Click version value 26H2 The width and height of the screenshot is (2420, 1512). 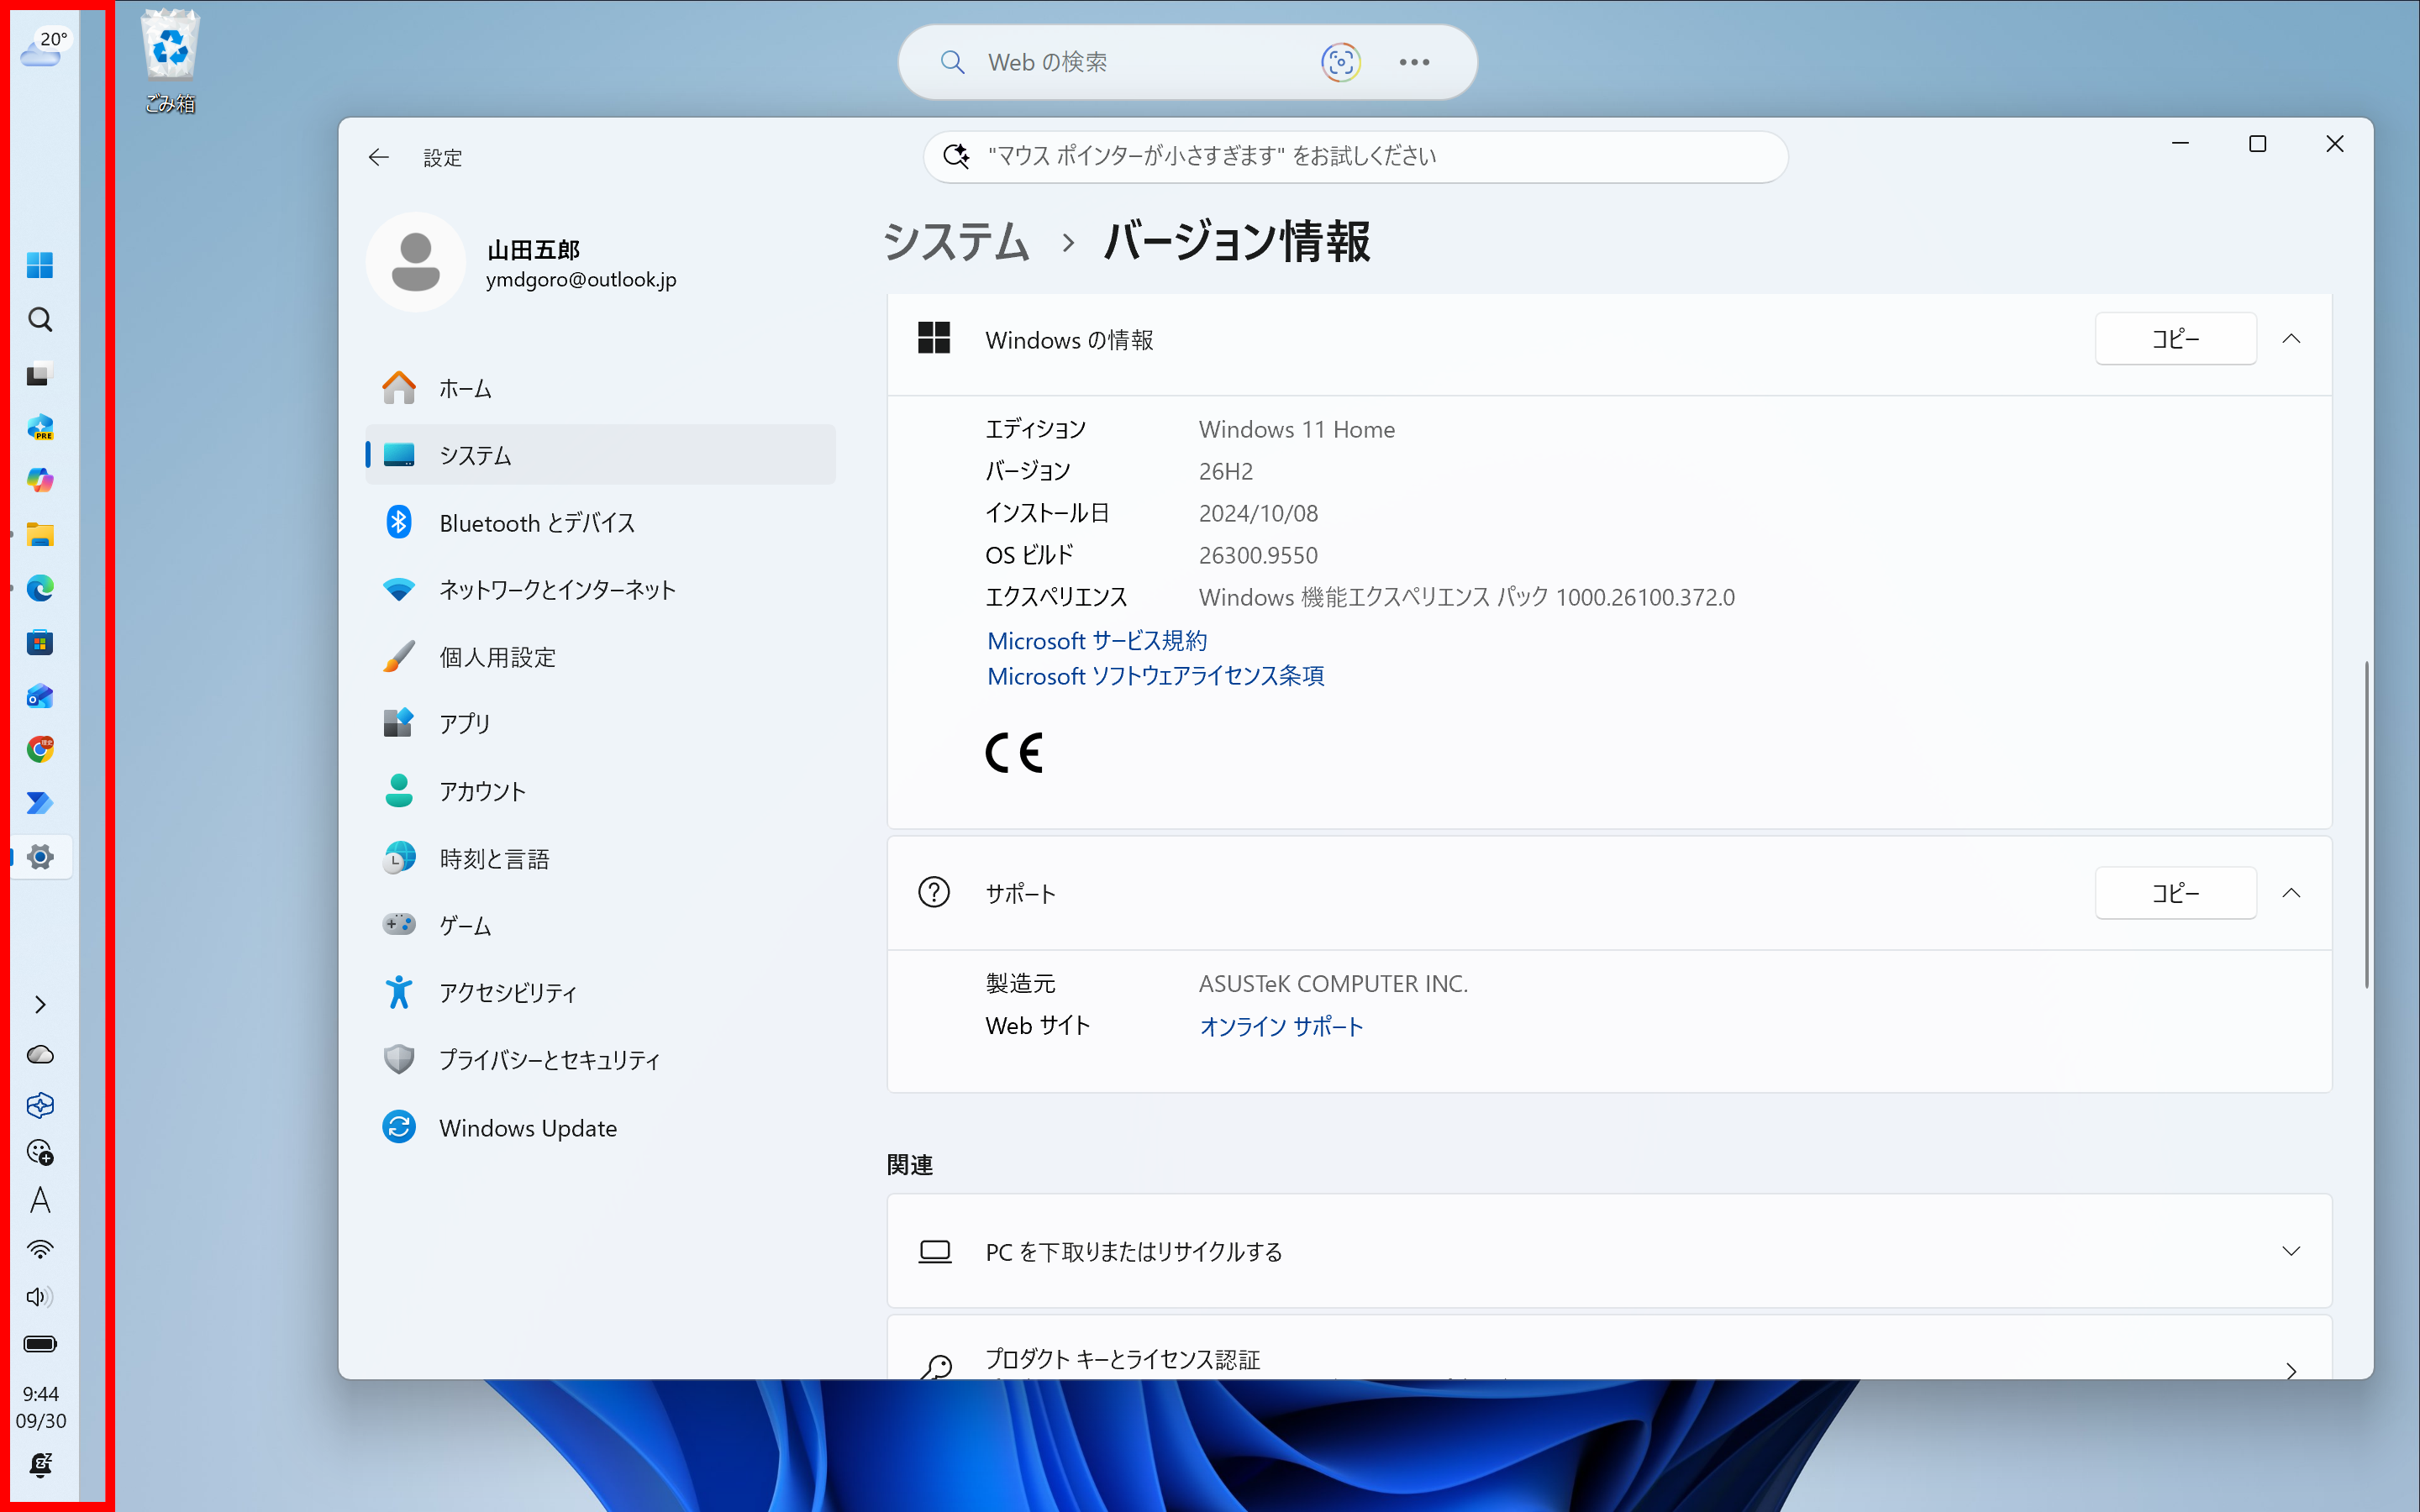click(1226, 471)
